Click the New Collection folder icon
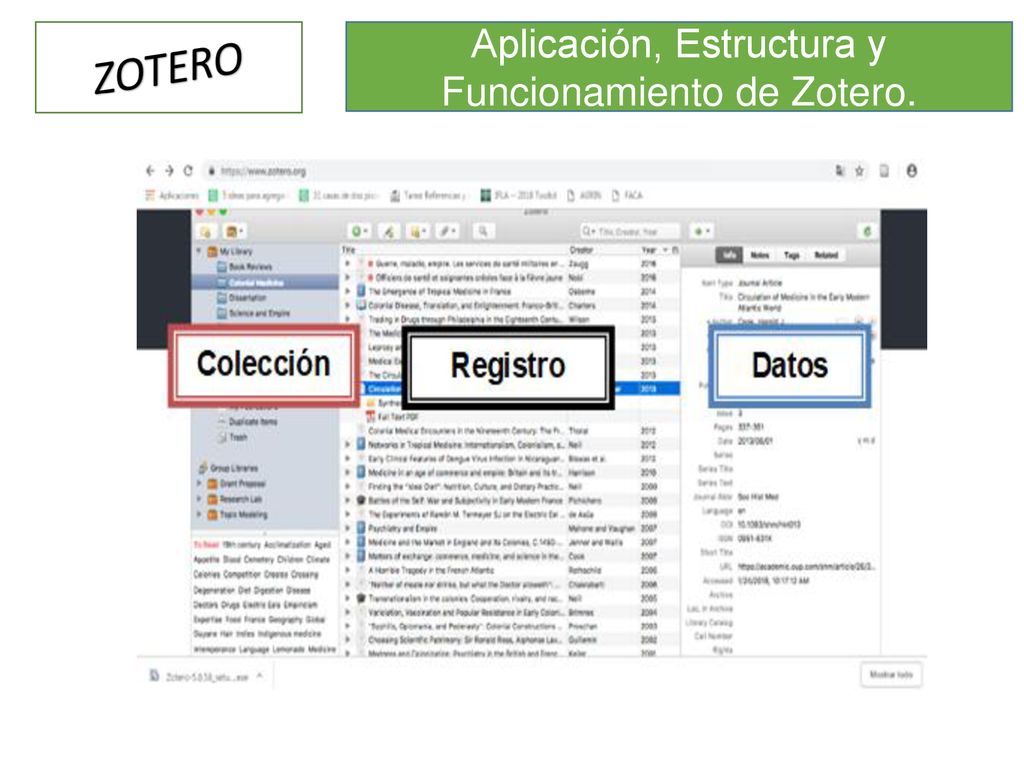 pos(206,232)
